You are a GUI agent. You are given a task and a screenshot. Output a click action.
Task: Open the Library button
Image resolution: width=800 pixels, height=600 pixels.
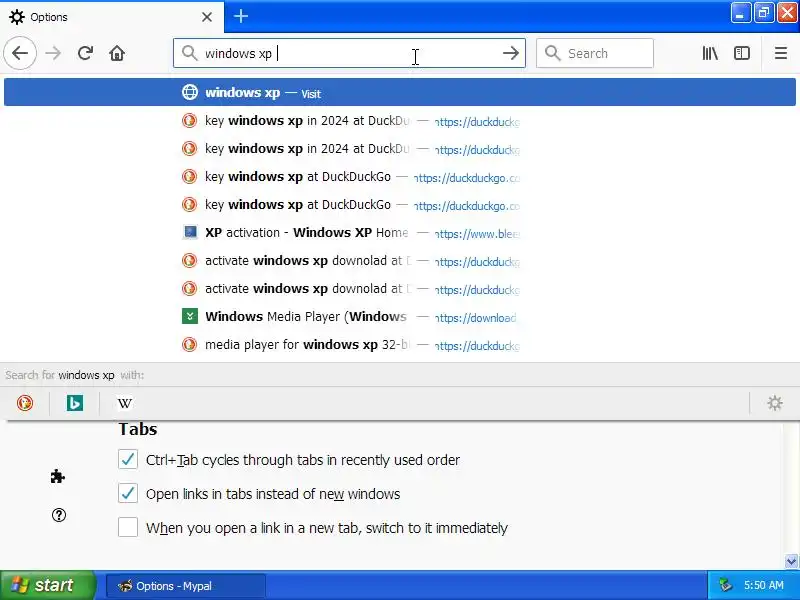[x=710, y=53]
